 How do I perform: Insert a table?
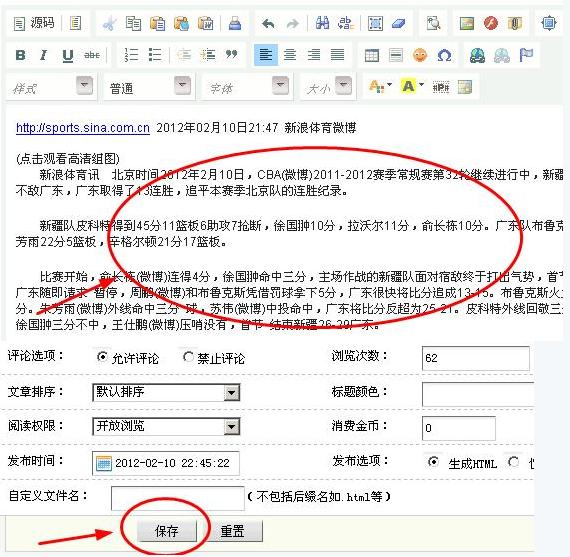point(372,56)
